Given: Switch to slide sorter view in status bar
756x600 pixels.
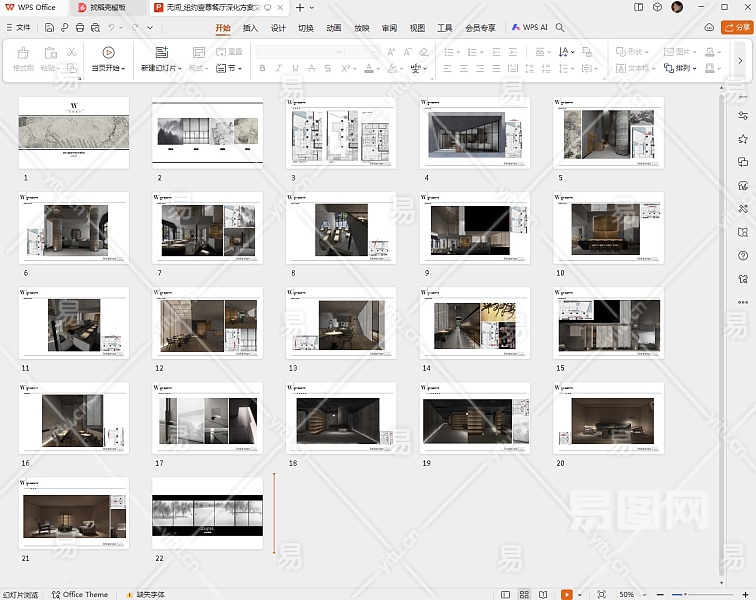Looking at the screenshot, I should pyautogui.click(x=524, y=594).
